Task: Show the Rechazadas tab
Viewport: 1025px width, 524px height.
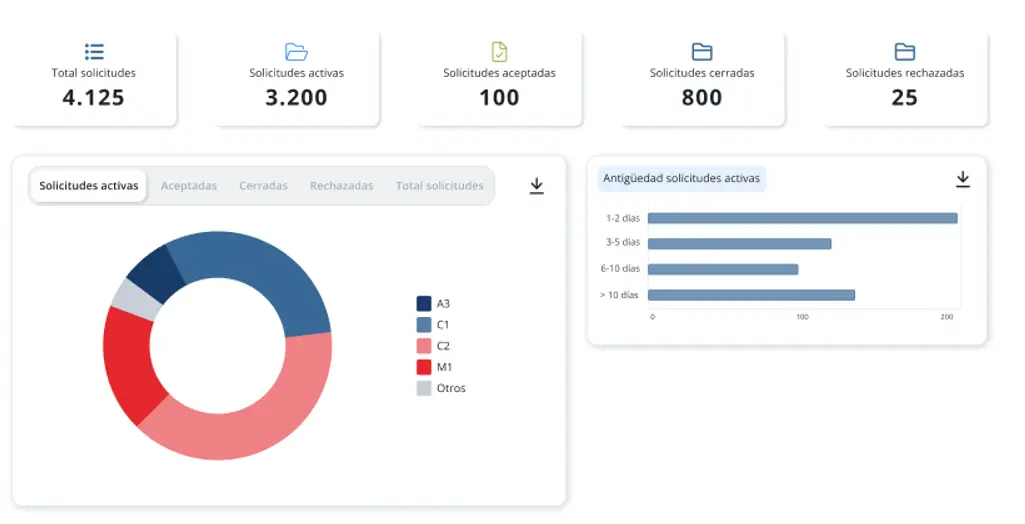Action: pos(341,186)
